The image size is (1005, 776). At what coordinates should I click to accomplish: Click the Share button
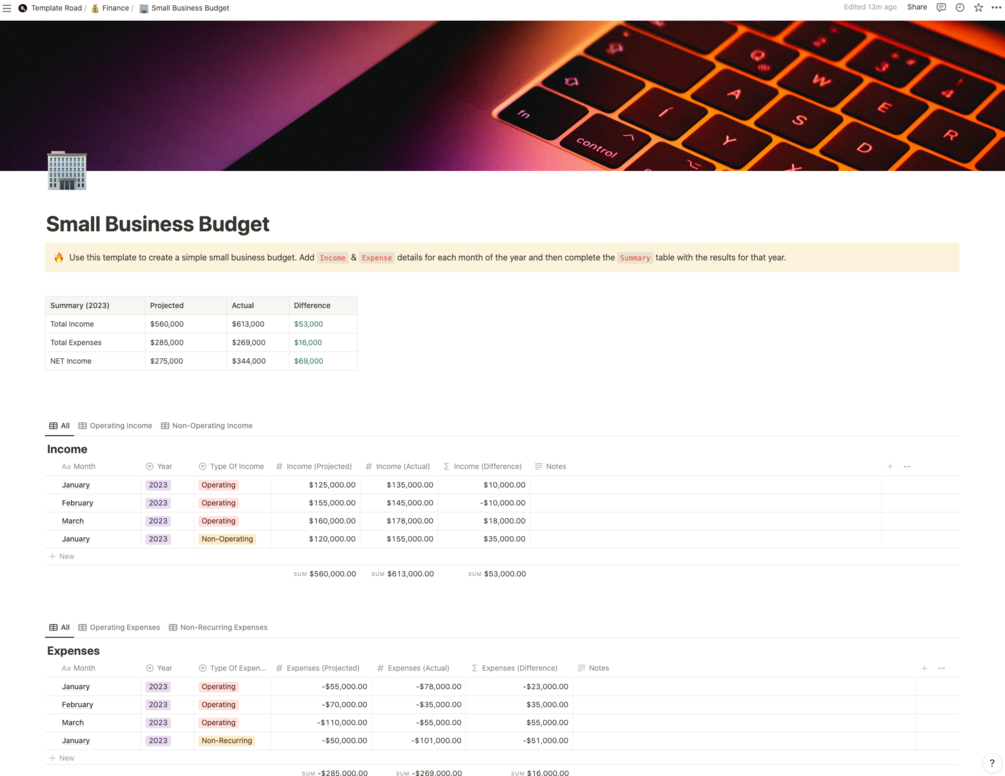click(x=917, y=7)
